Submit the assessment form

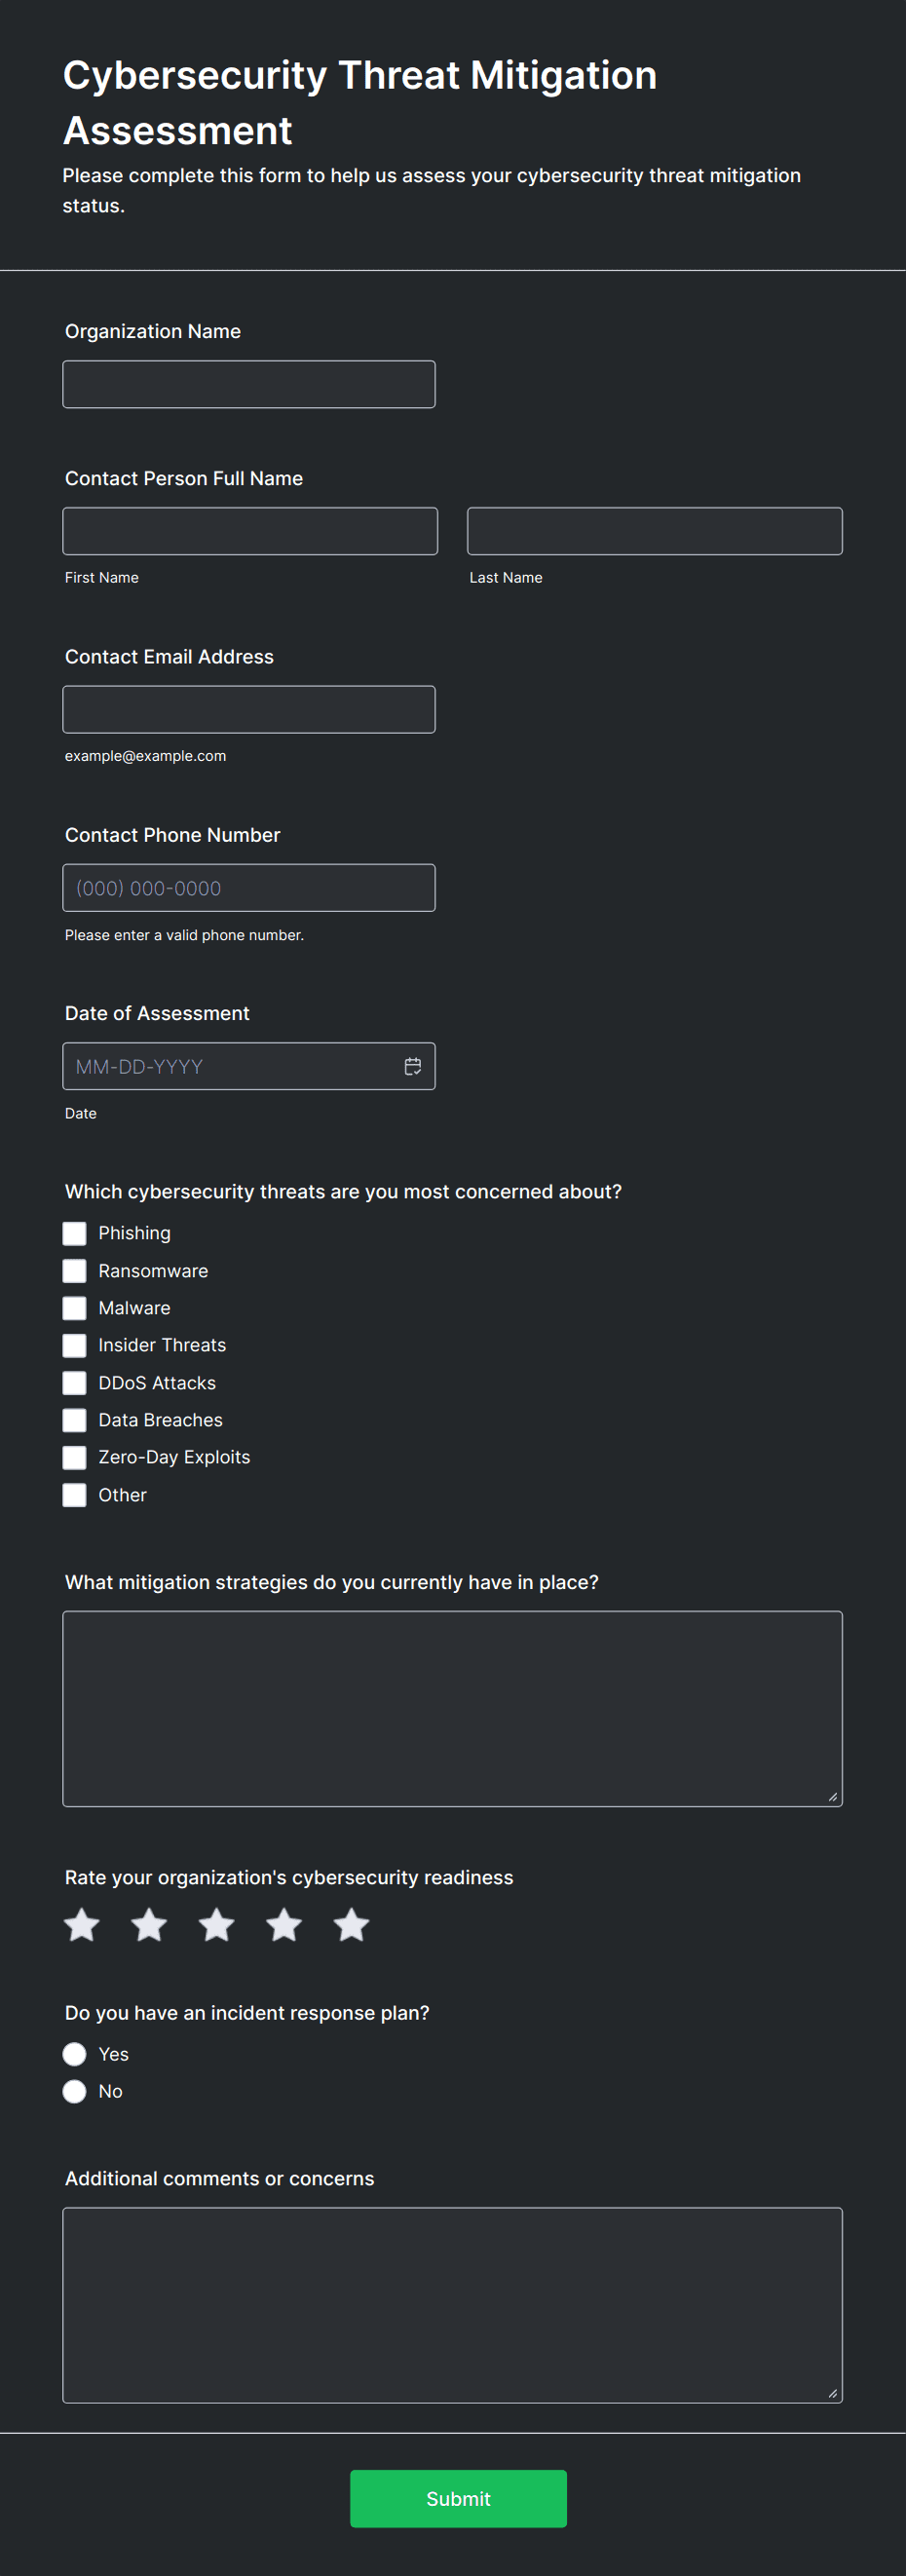458,2498
